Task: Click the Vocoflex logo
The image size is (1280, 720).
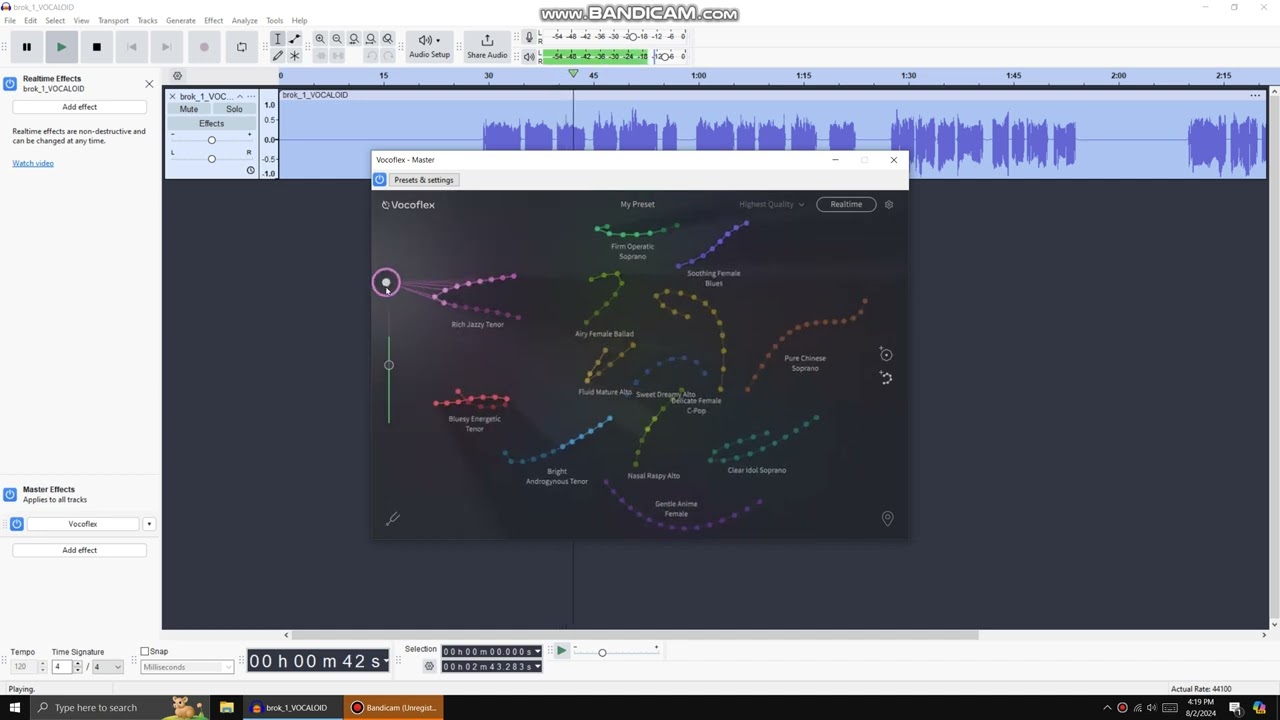Action: 408,204
